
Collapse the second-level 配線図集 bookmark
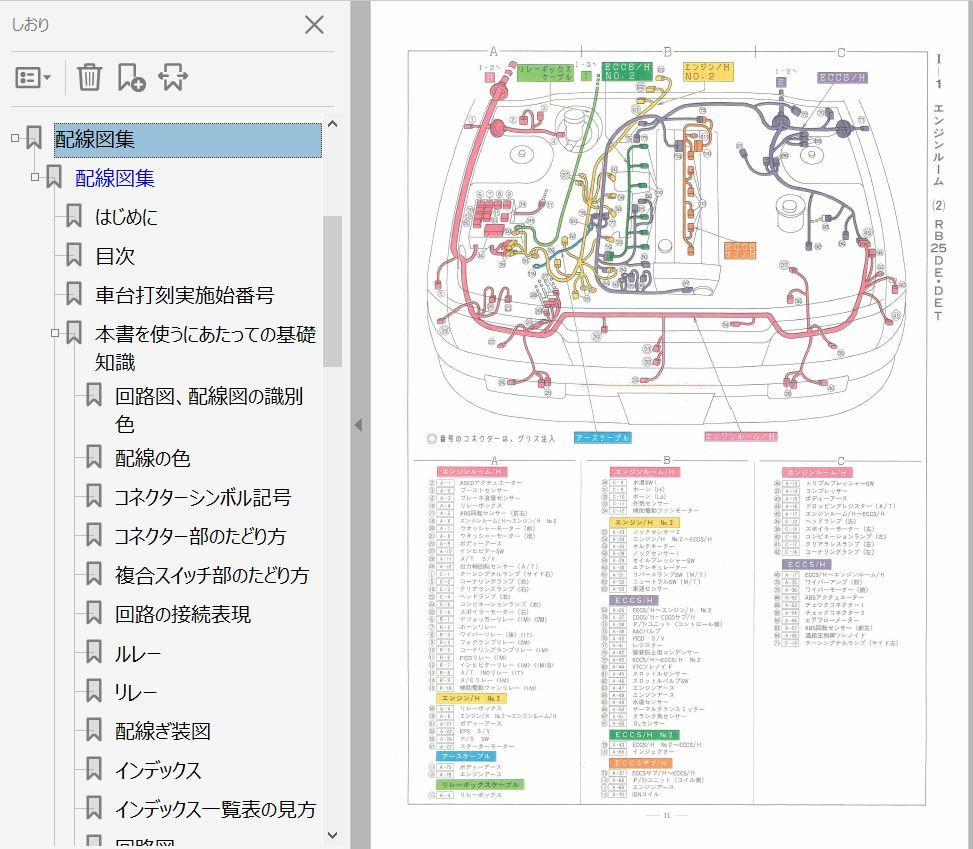(35, 177)
